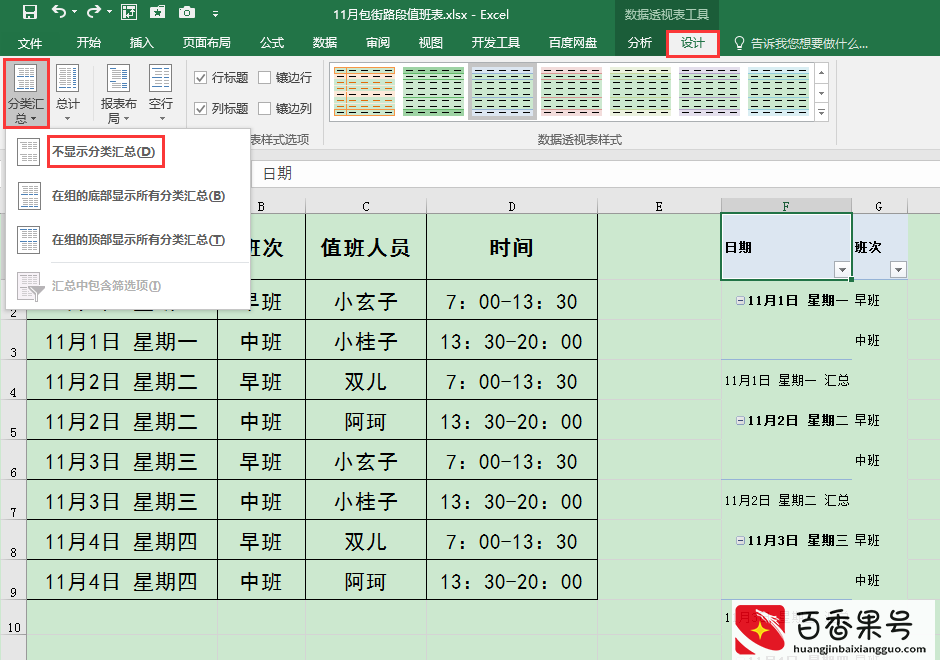Open the 报表布局 report layout dropdown
940x660 pixels.
pos(118,93)
